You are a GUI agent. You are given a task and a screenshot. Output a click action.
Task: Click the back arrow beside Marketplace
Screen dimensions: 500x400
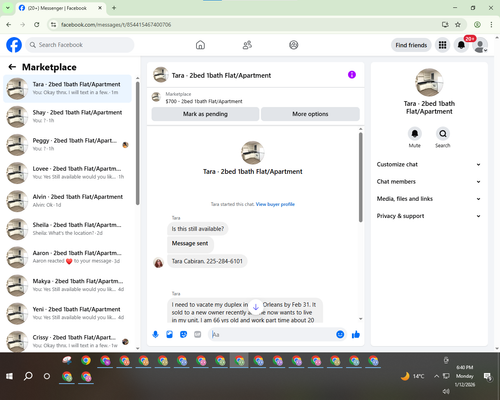(12, 67)
